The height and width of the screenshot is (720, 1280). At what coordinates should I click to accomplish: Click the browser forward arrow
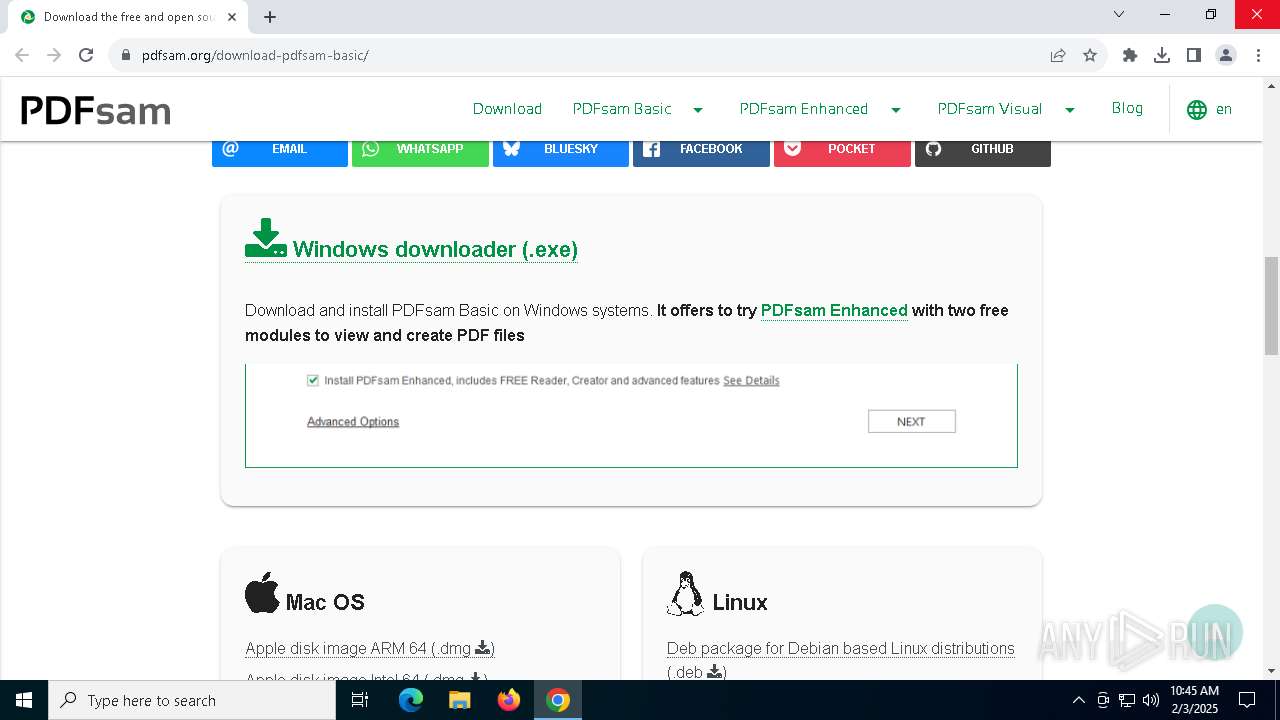pyautogui.click(x=54, y=55)
